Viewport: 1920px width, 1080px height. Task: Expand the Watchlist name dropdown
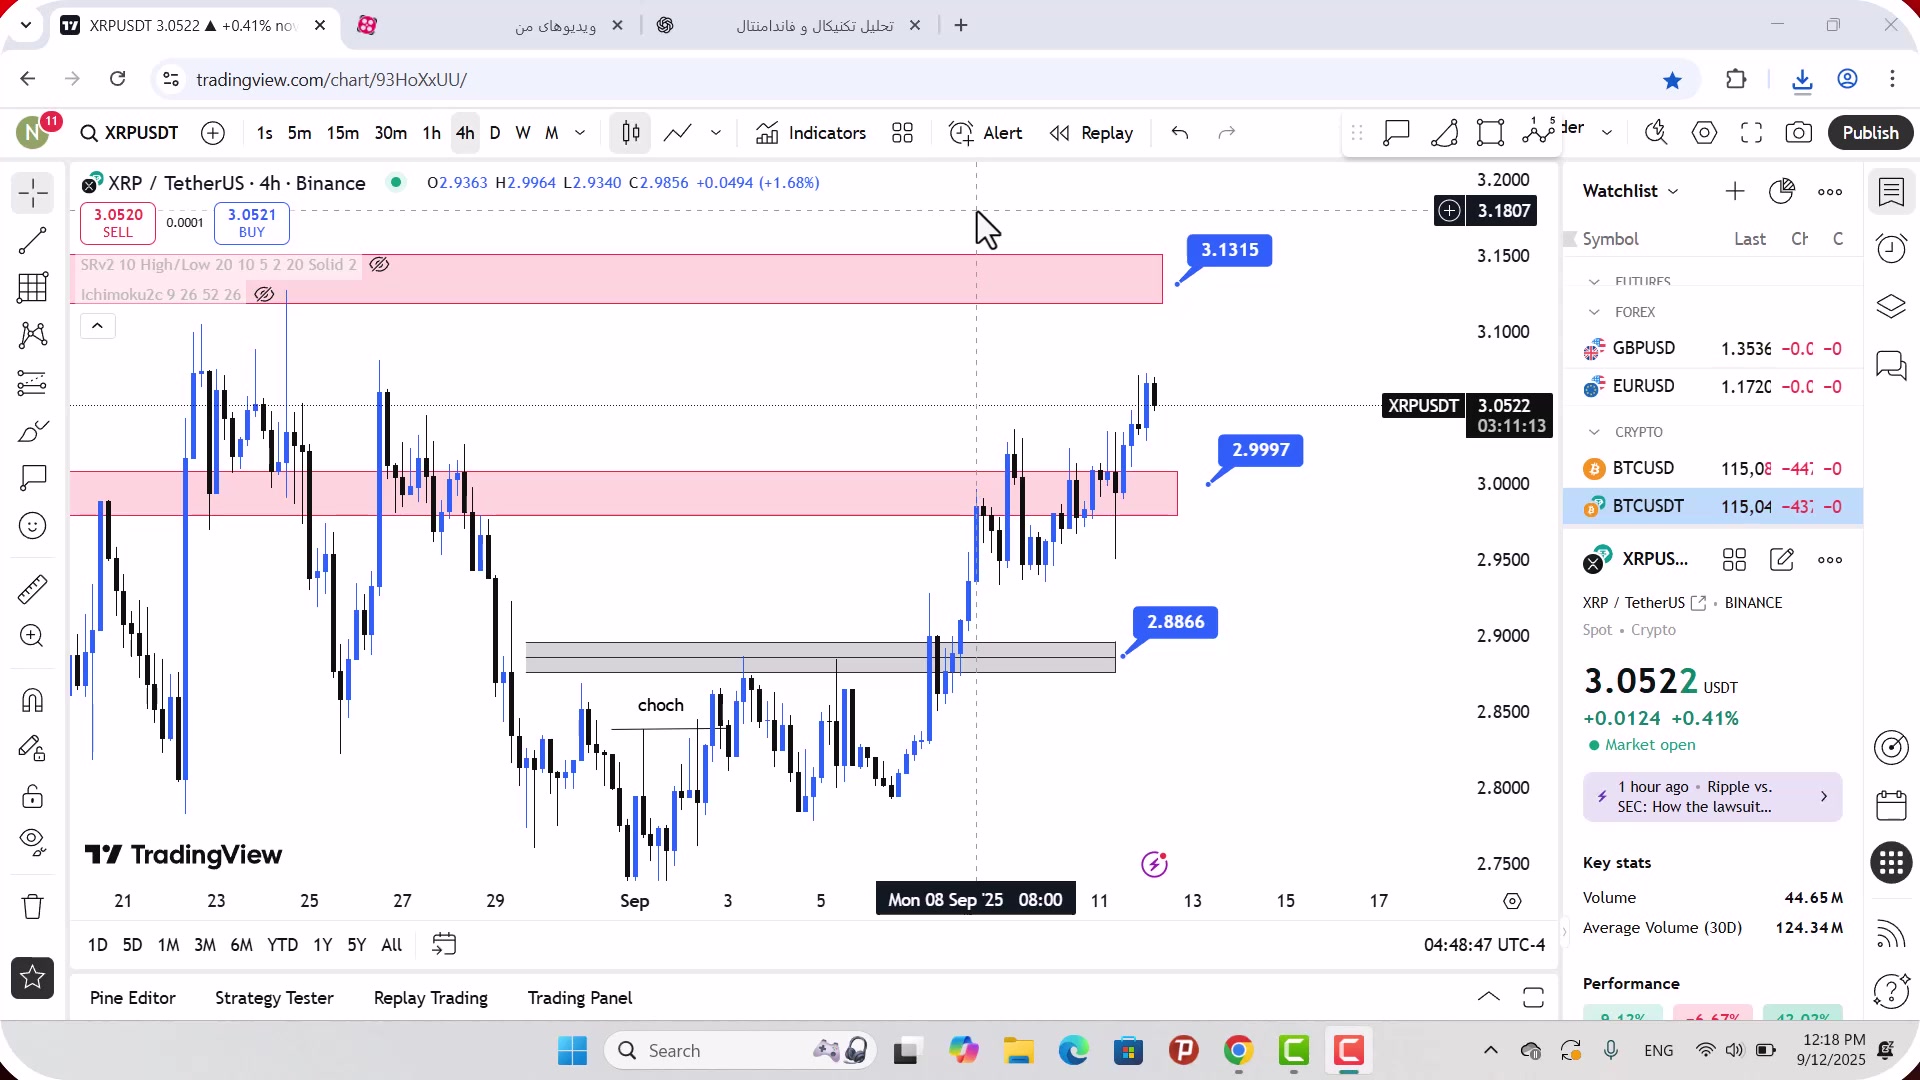(x=1631, y=191)
